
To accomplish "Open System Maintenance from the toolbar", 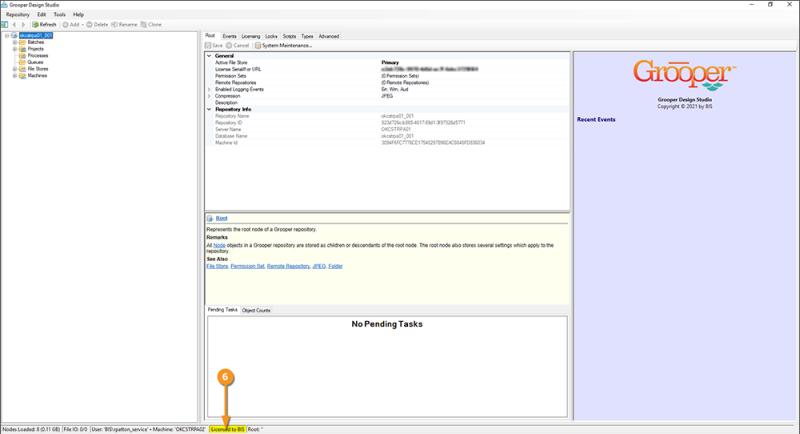I will 283,45.
